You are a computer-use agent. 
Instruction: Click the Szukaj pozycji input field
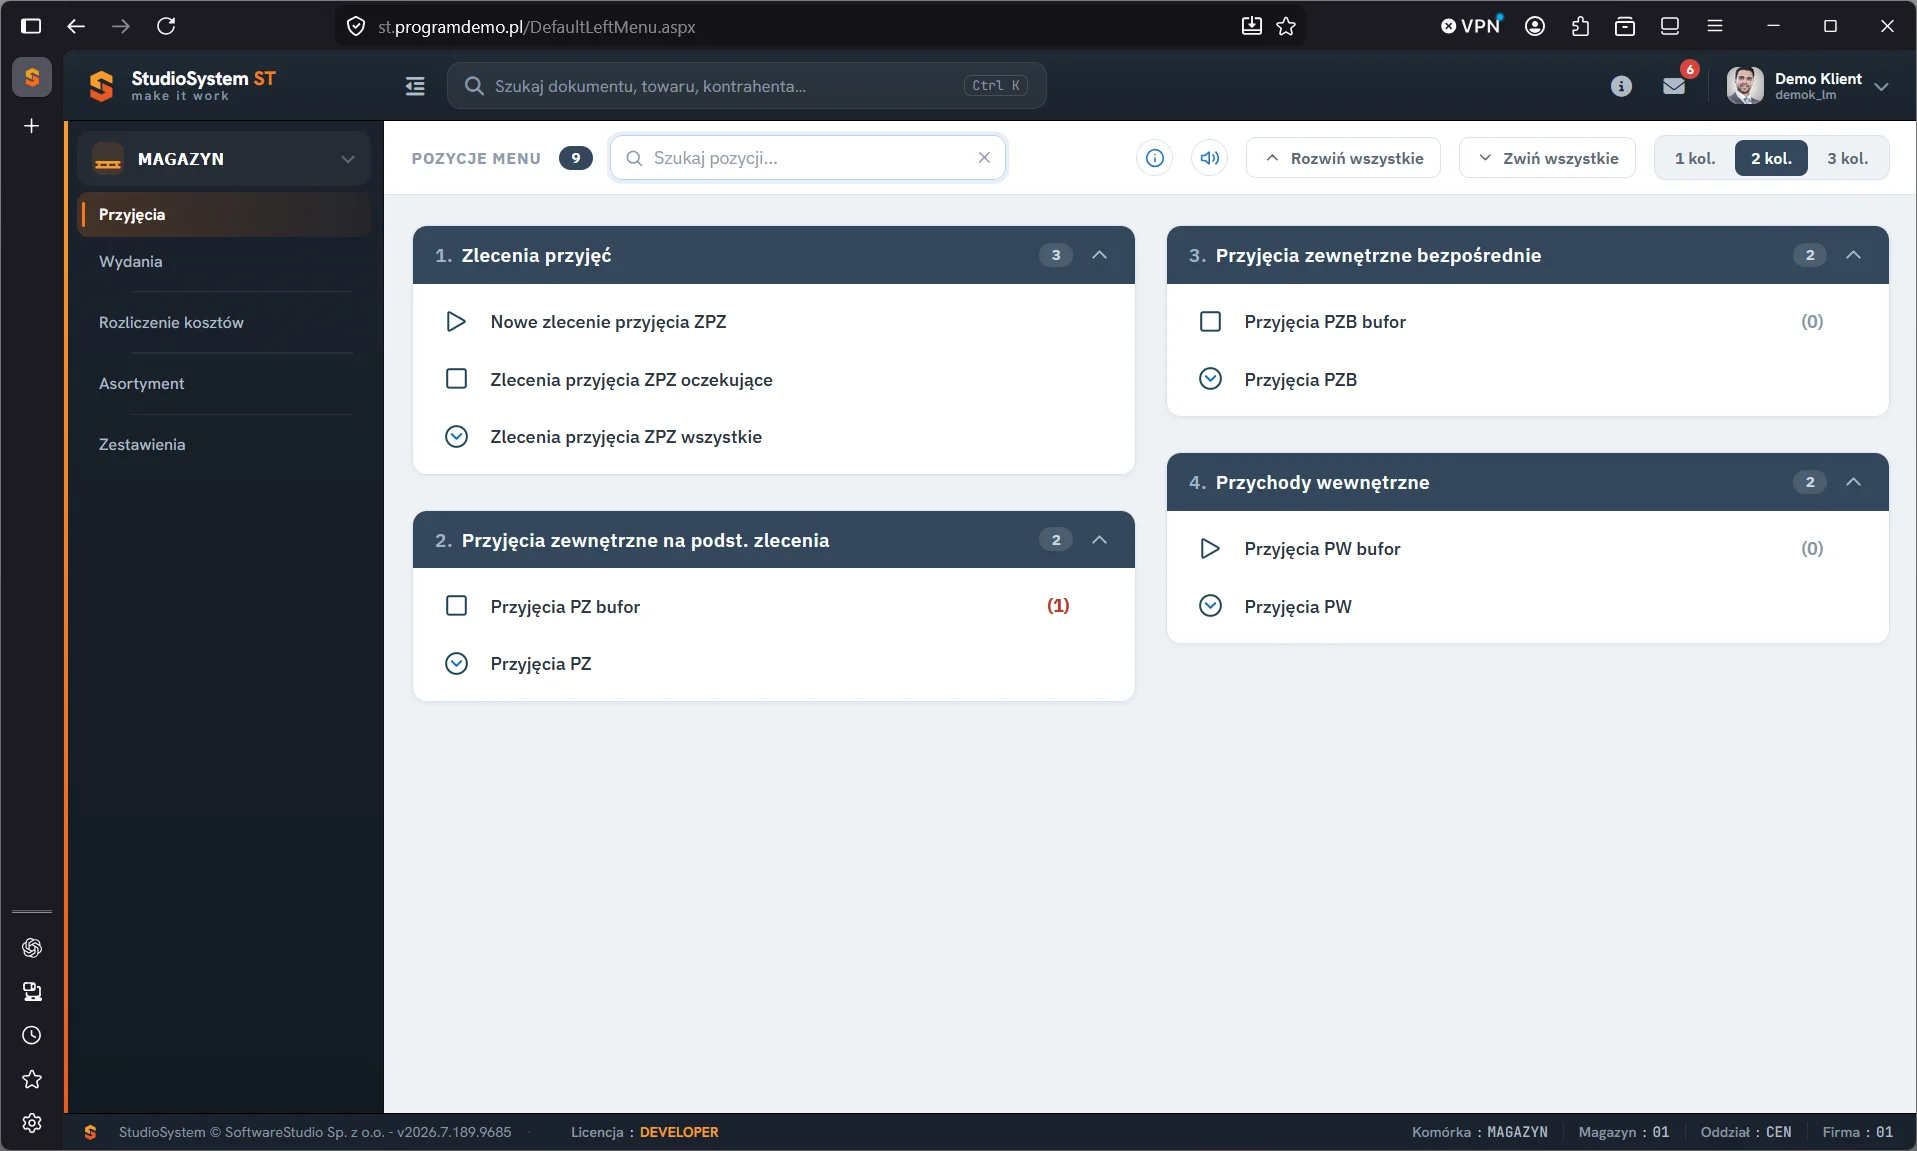[x=808, y=158]
